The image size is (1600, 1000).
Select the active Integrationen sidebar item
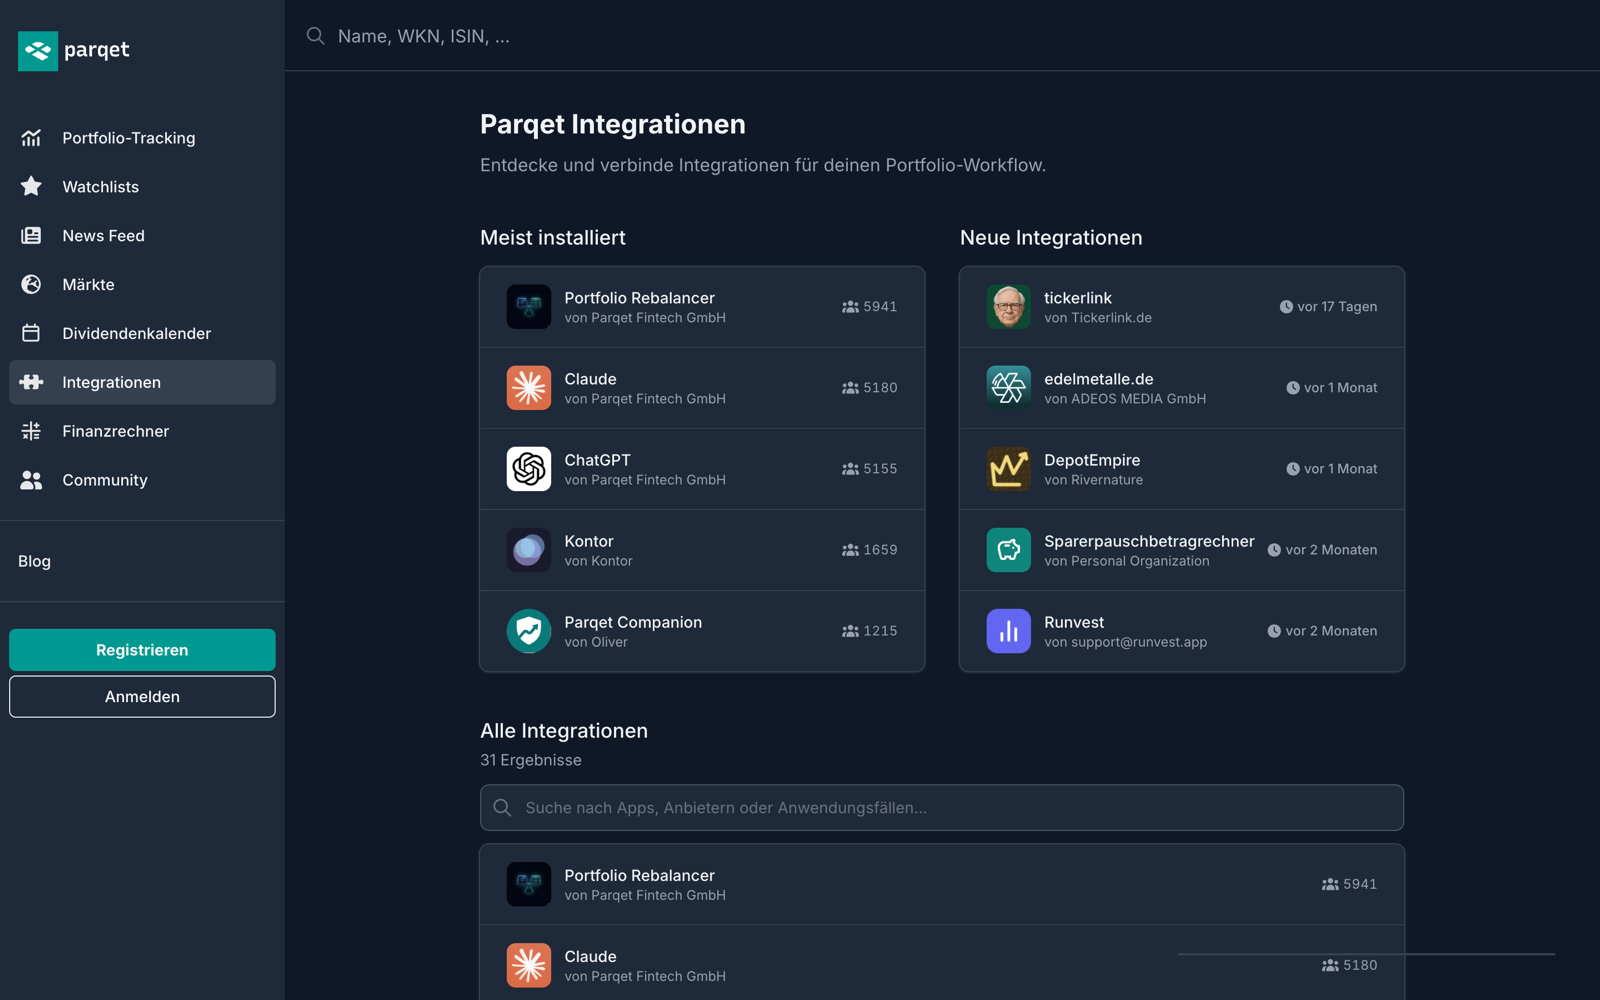[142, 382]
